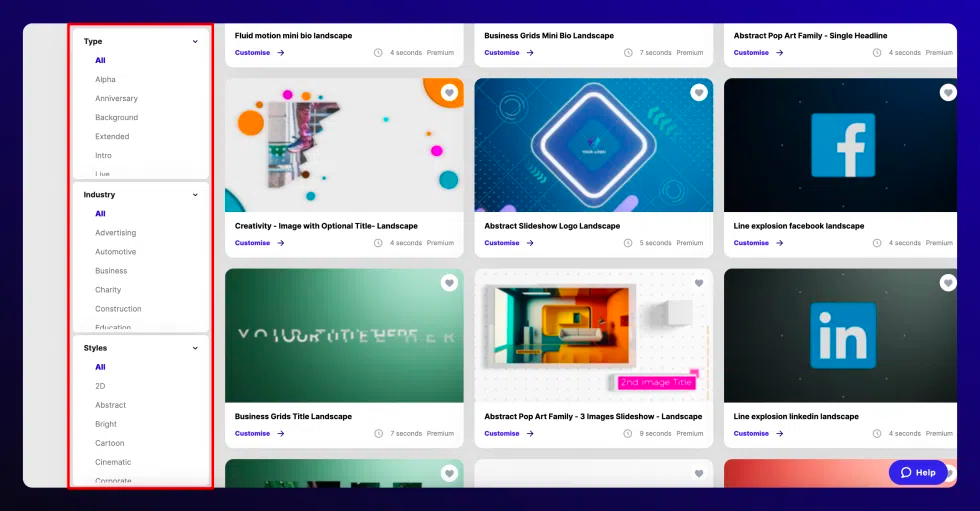Open Abstract Slideshow Logo Landscape thumbnail
The height and width of the screenshot is (511, 980).
coord(594,145)
